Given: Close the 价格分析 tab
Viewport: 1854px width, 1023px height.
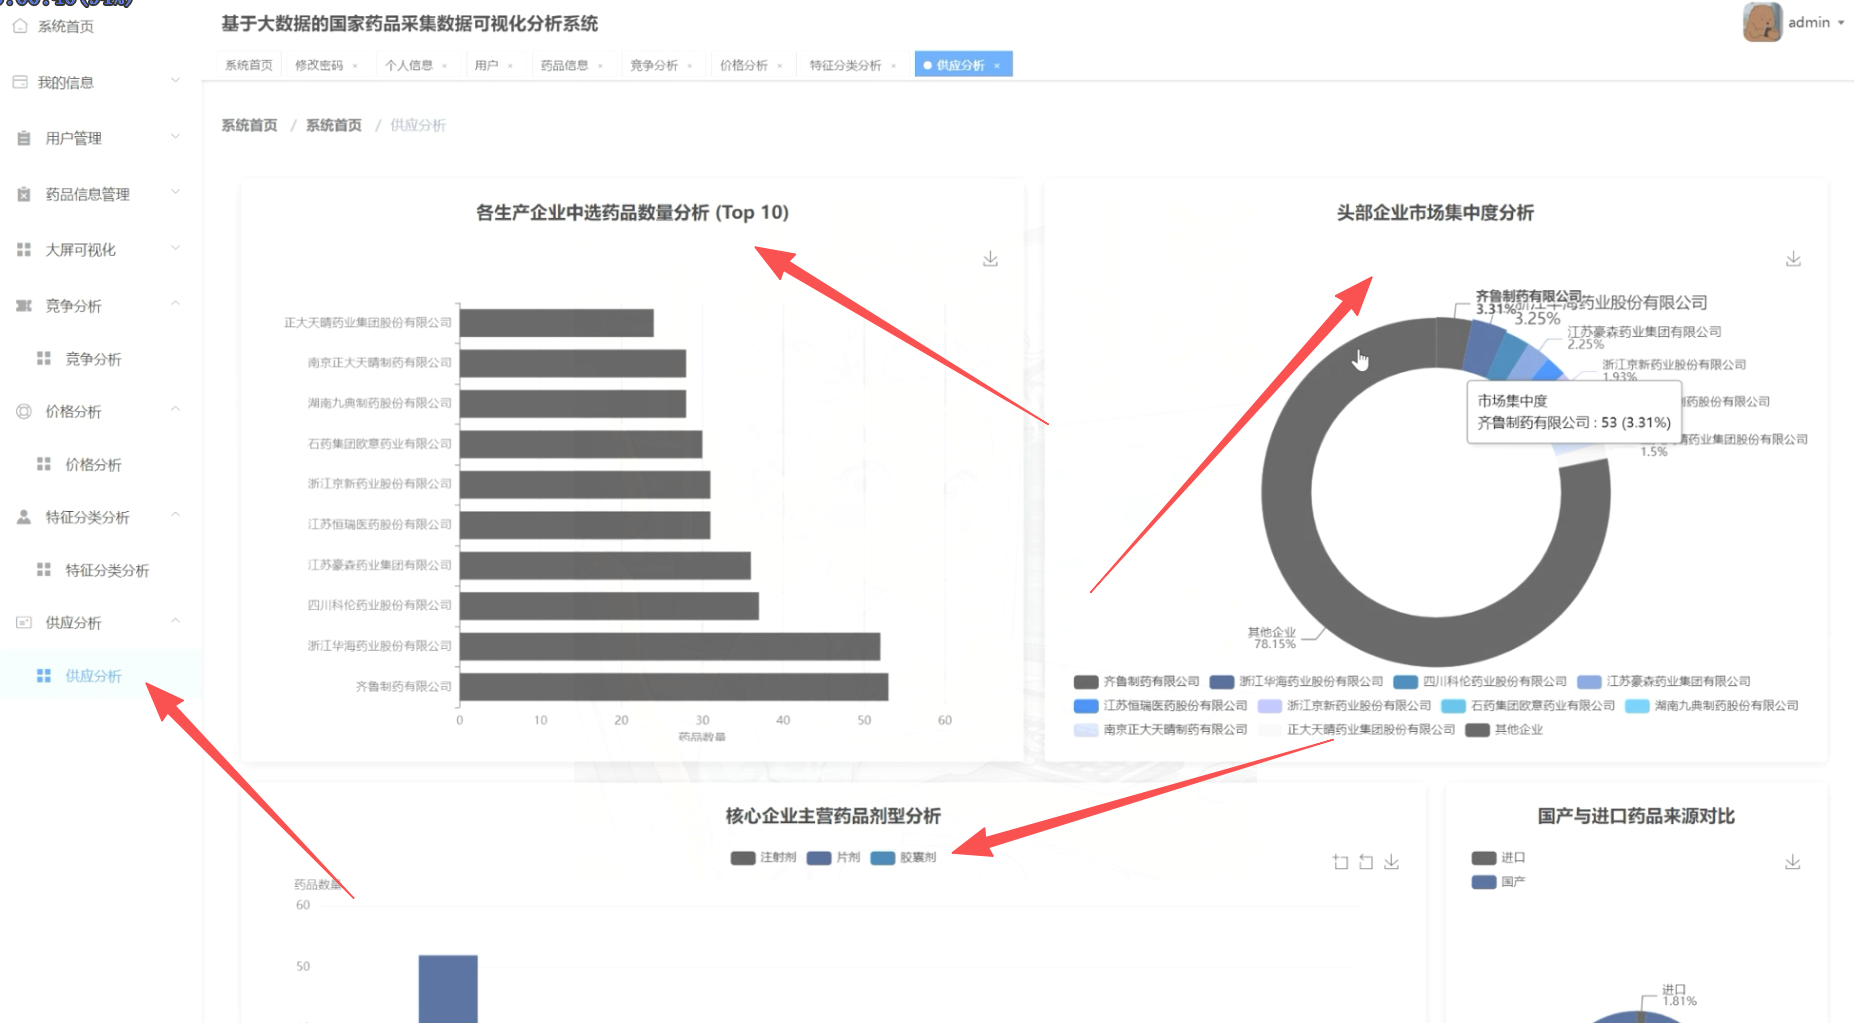Looking at the screenshot, I should 779,66.
